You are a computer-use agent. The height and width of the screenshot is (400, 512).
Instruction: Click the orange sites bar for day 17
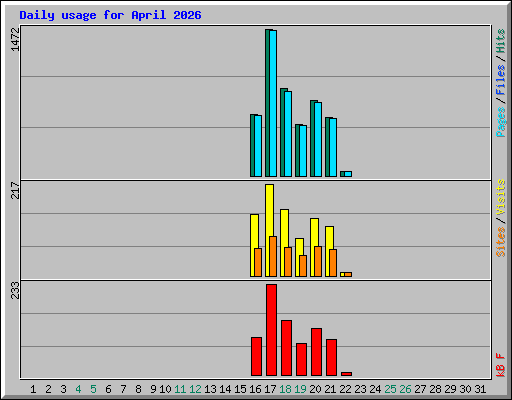coord(273,256)
